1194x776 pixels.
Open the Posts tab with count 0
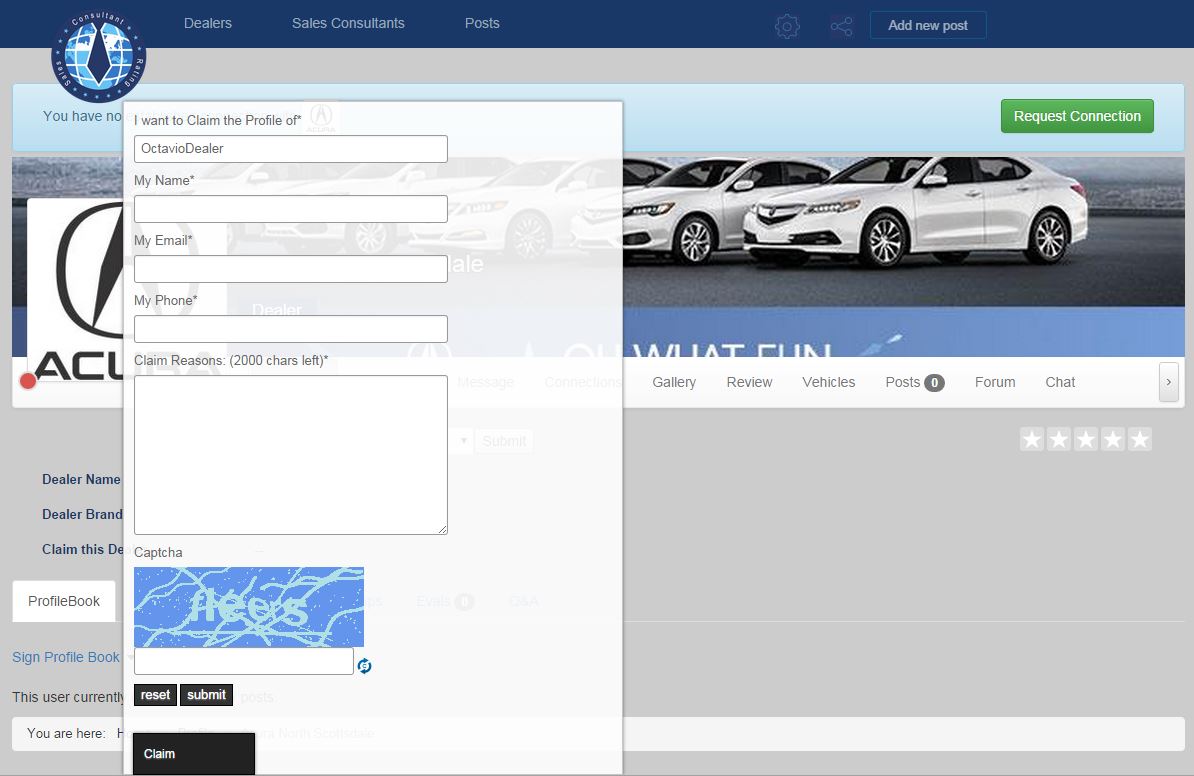(915, 382)
